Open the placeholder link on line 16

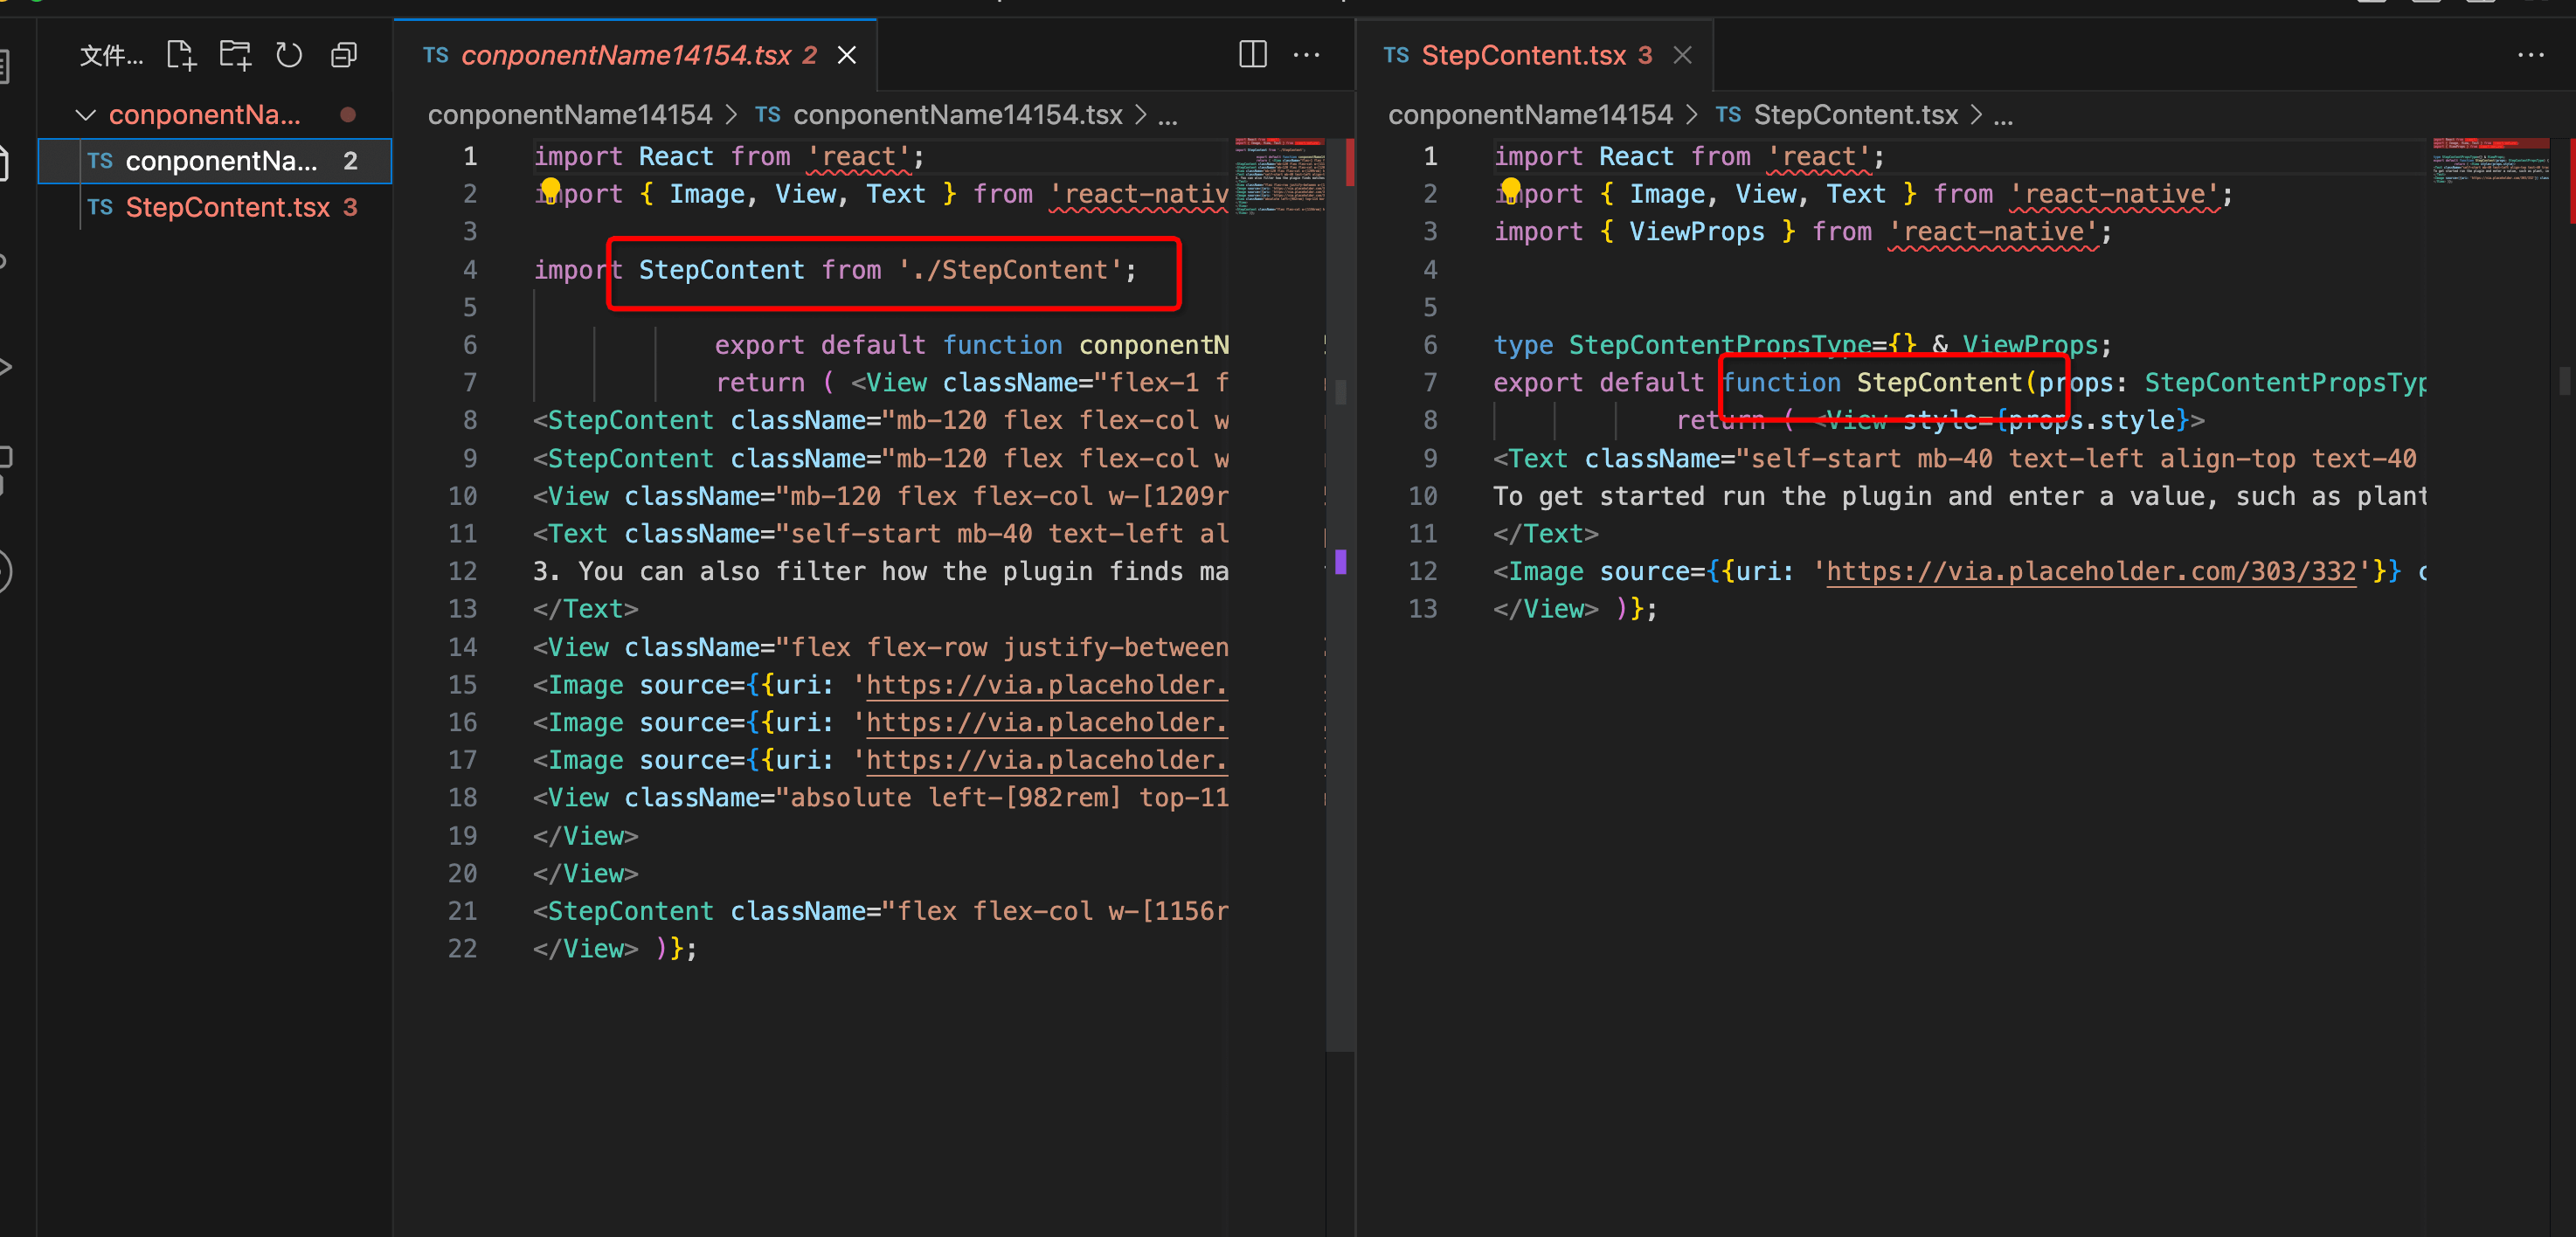pyautogui.click(x=1046, y=722)
